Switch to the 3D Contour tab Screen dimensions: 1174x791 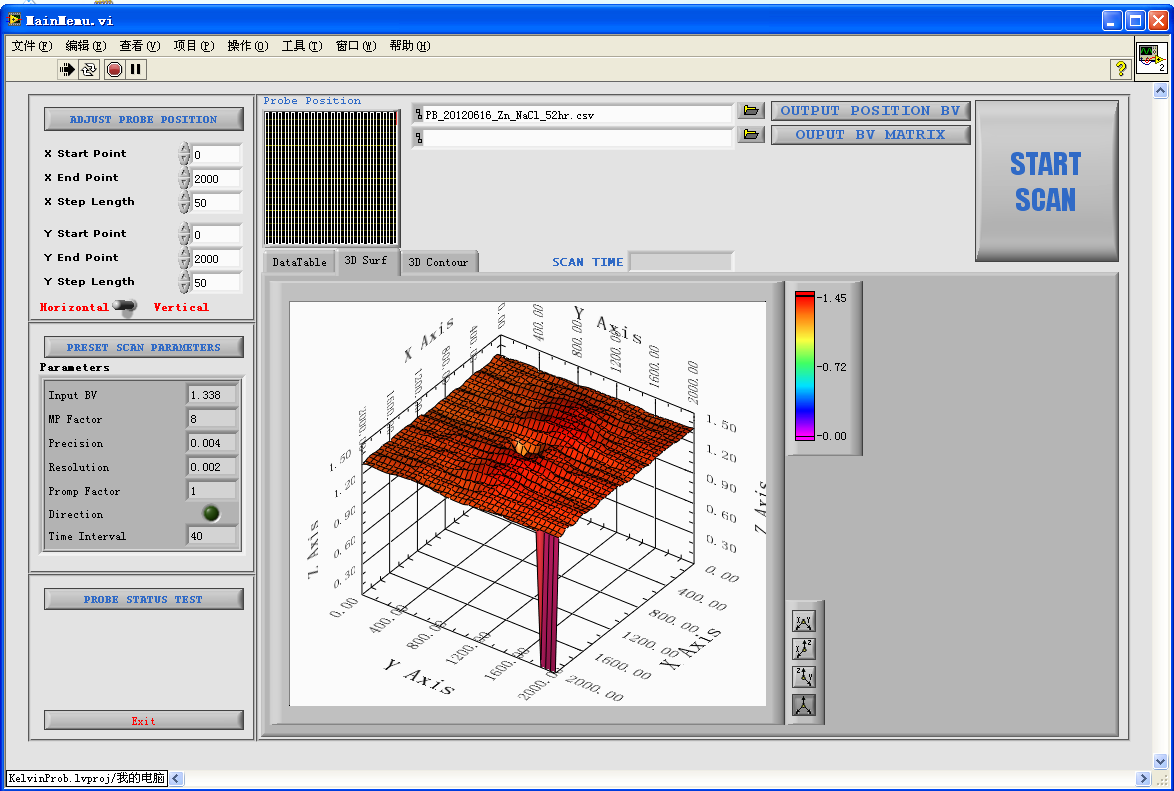pos(438,262)
